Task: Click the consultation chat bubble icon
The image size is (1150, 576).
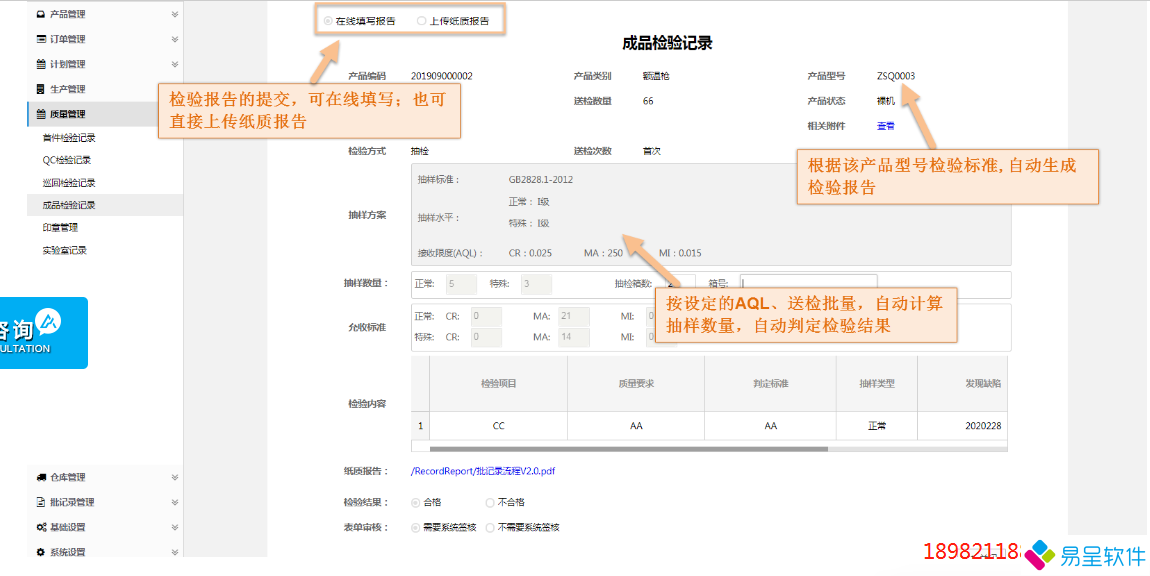Action: click(47, 320)
